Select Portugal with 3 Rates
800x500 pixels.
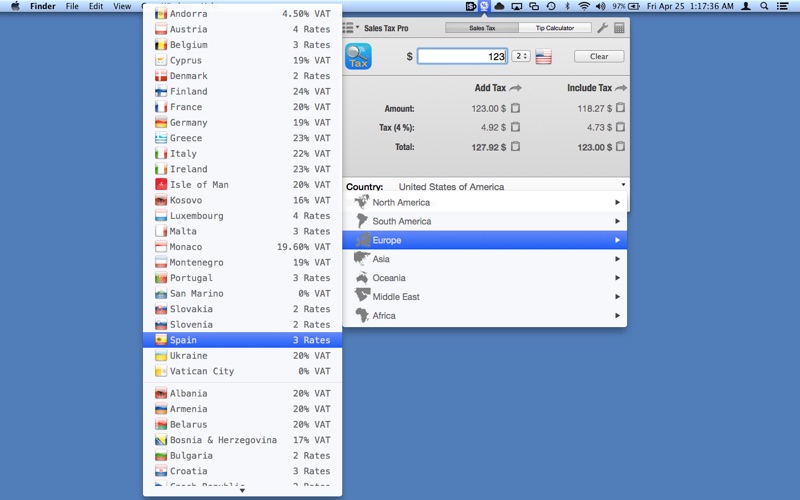click(242, 278)
